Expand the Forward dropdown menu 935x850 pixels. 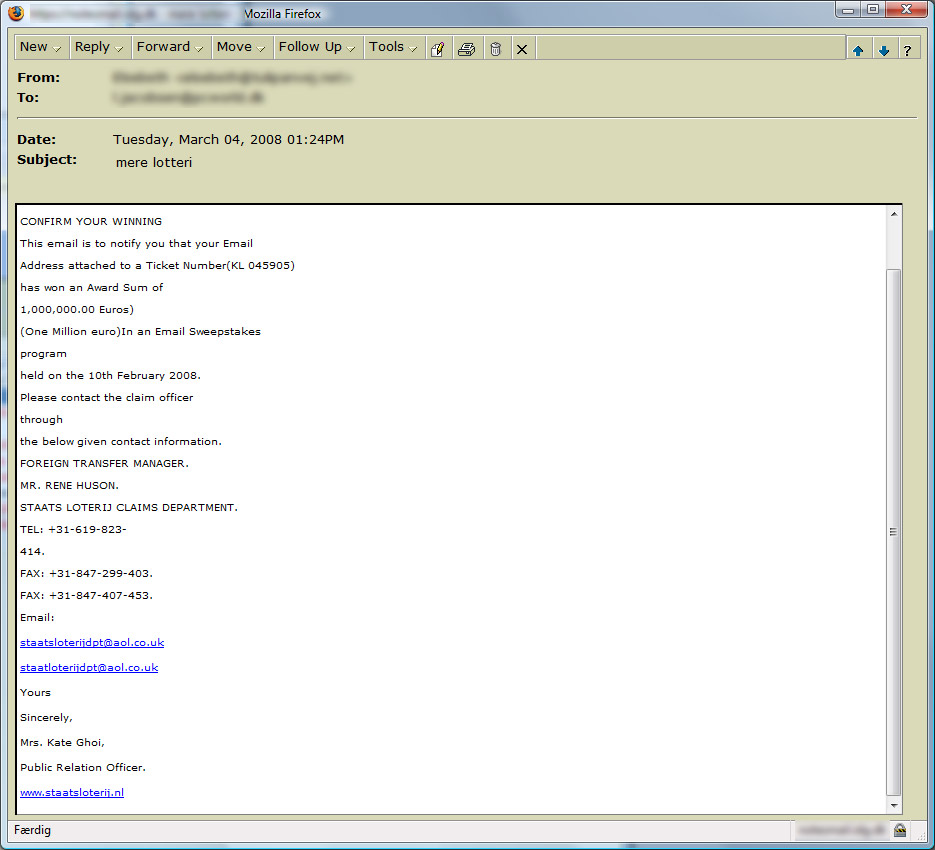170,47
